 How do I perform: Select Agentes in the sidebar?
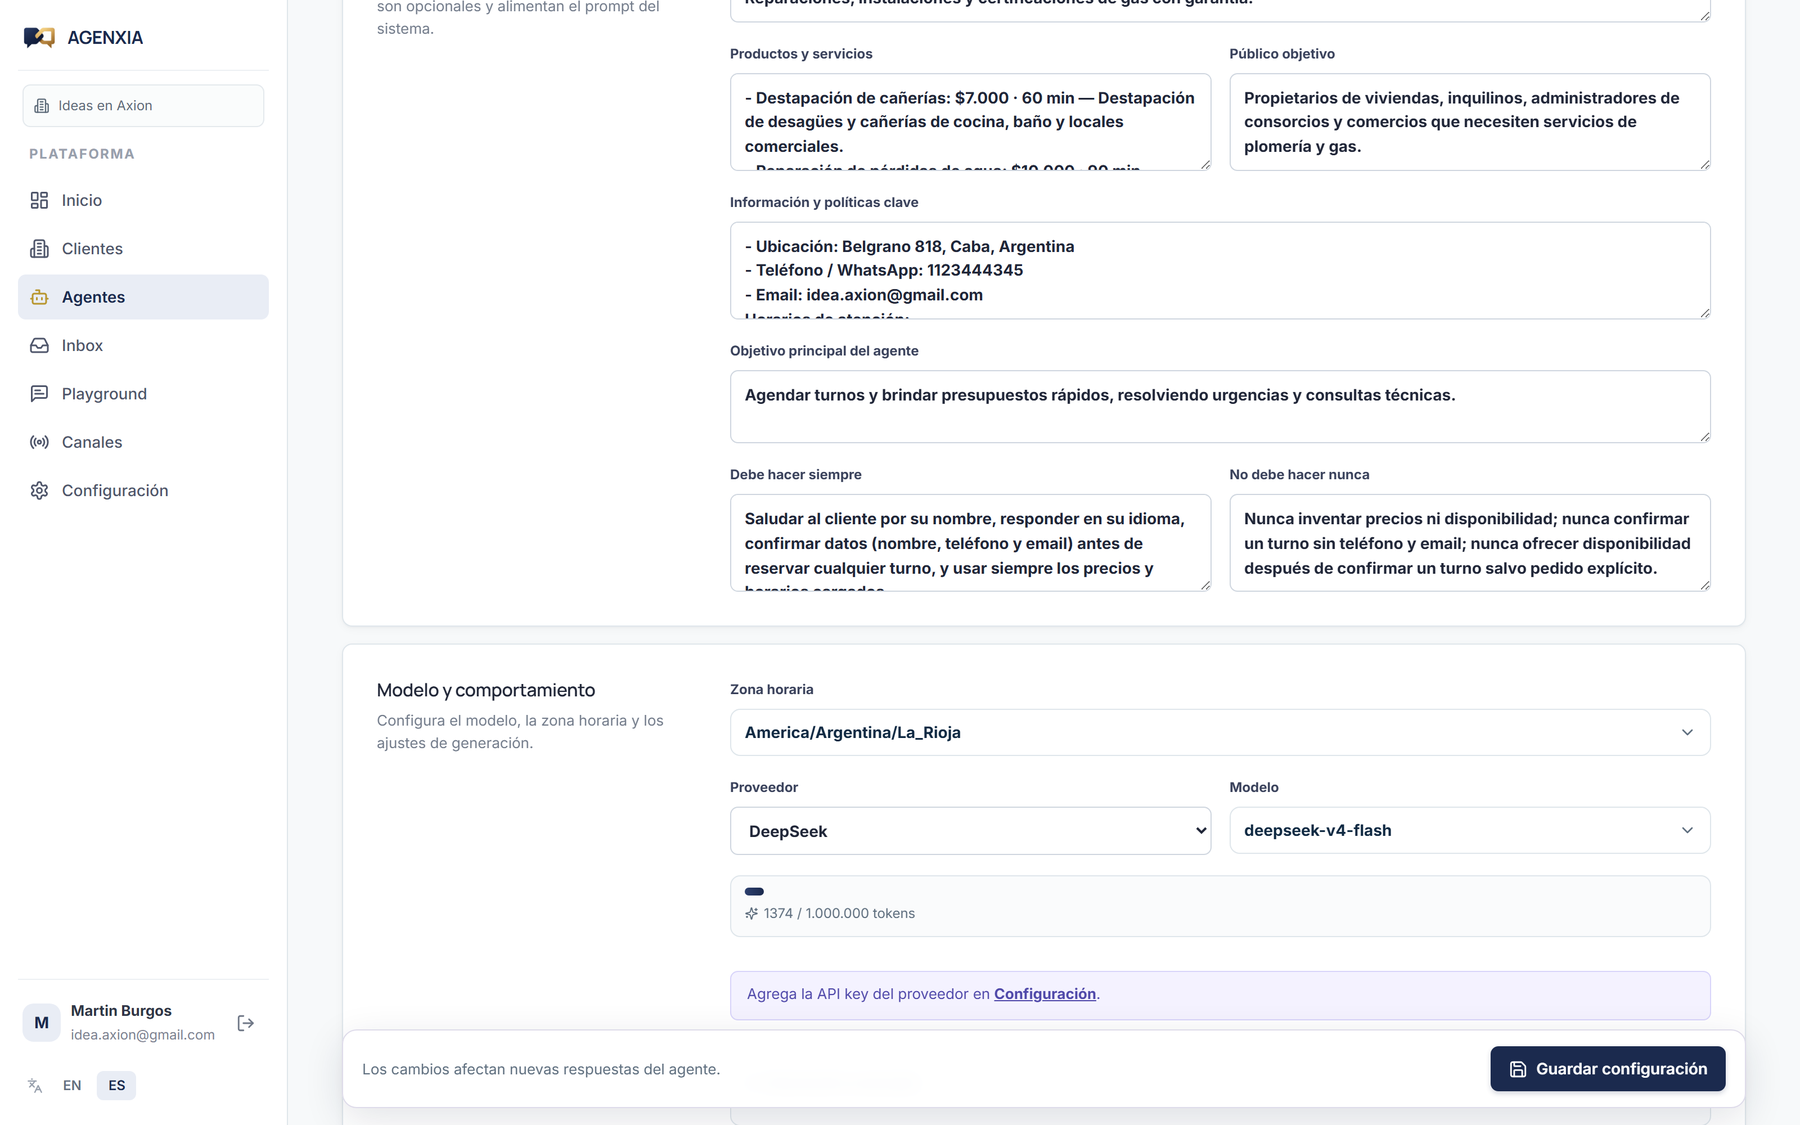click(143, 297)
